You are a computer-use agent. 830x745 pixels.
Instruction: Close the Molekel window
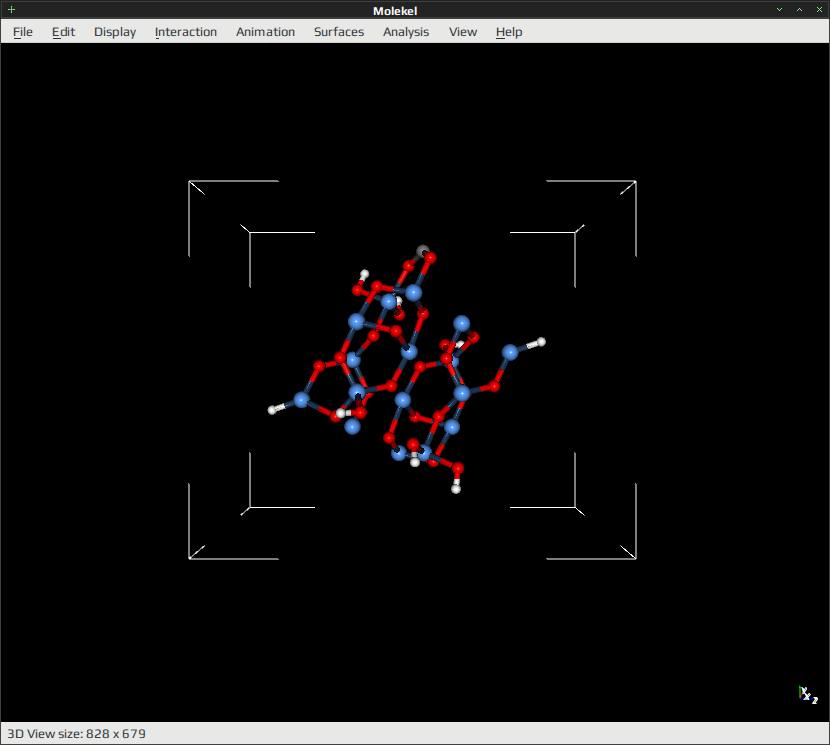[x=819, y=10]
